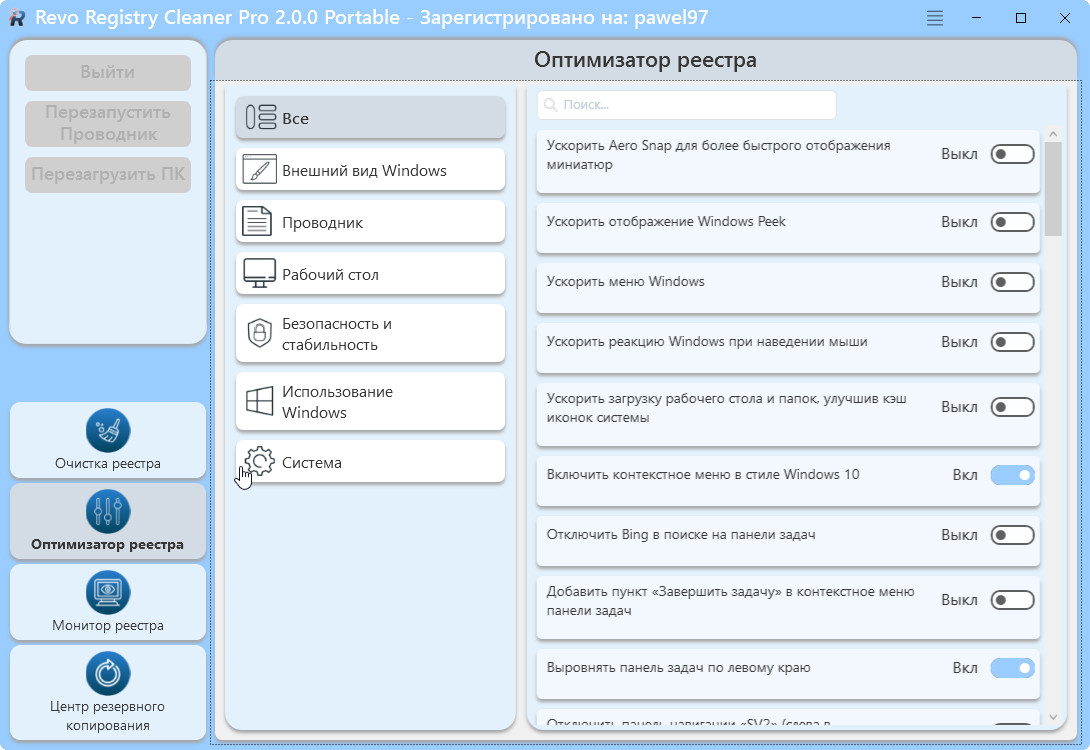This screenshot has width=1090, height=750.
Task: Click the Registry Optimizer sliders icon
Action: click(108, 511)
